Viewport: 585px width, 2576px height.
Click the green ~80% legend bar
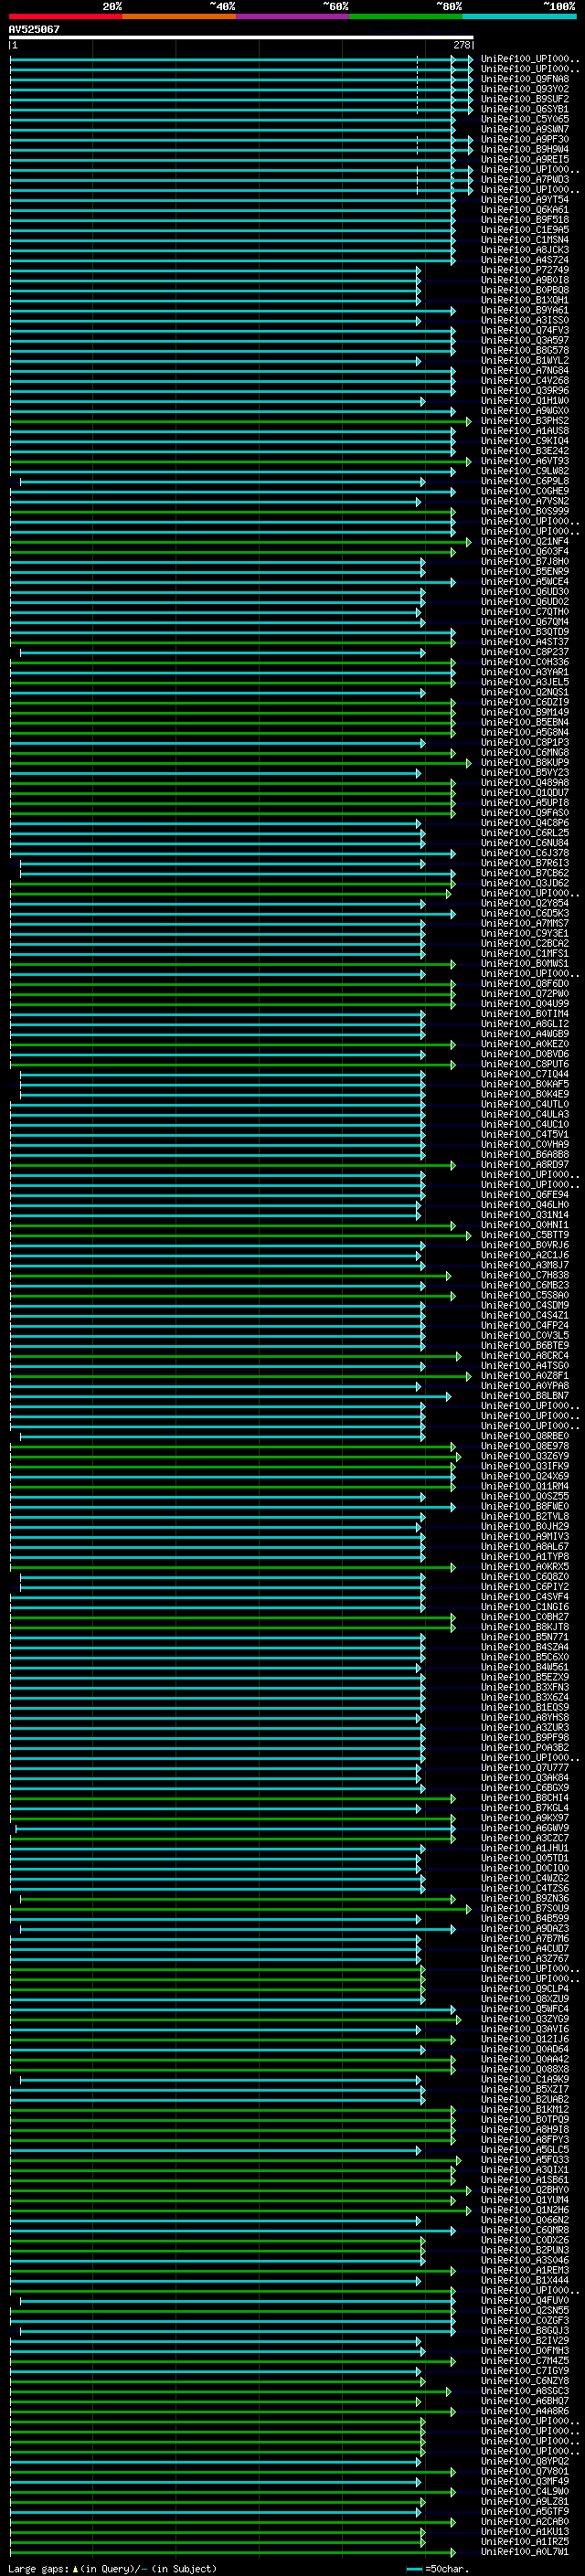pyautogui.click(x=406, y=16)
